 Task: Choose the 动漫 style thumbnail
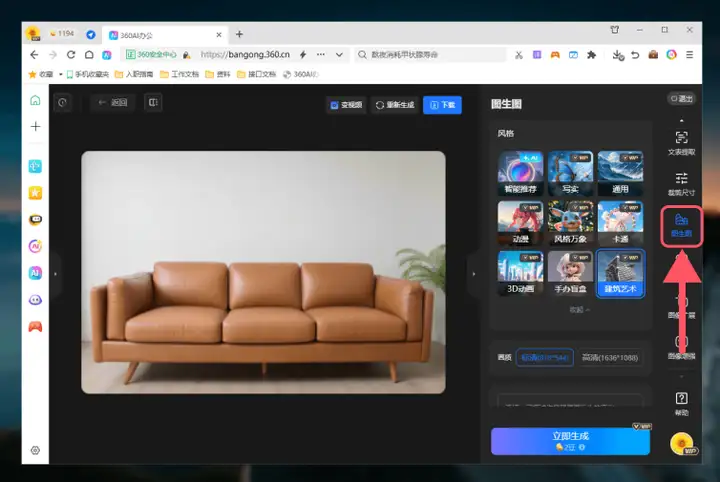[520, 223]
